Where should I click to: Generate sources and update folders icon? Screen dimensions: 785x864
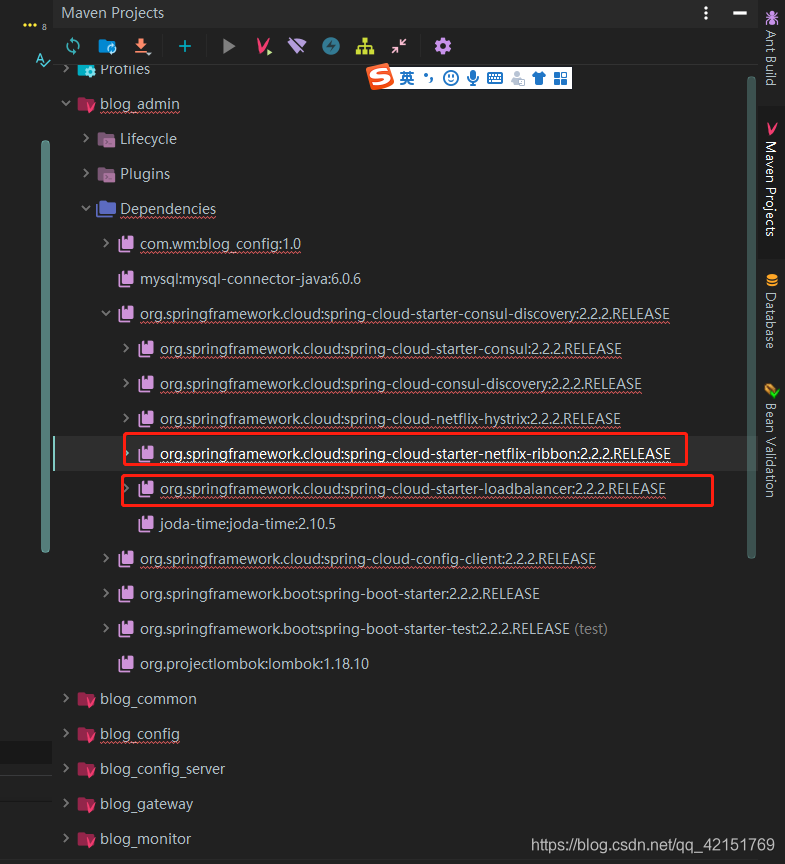(107, 46)
